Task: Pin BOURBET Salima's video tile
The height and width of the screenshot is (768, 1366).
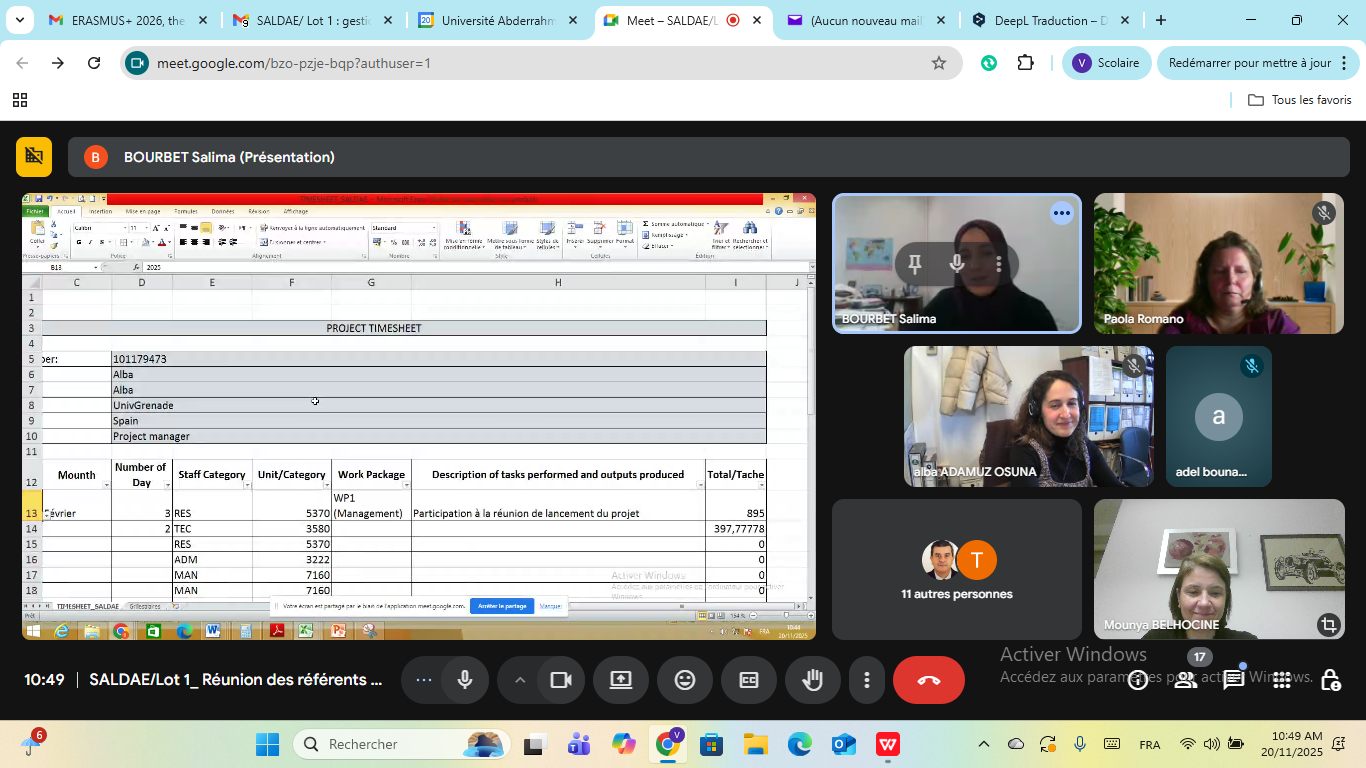Action: tap(914, 264)
